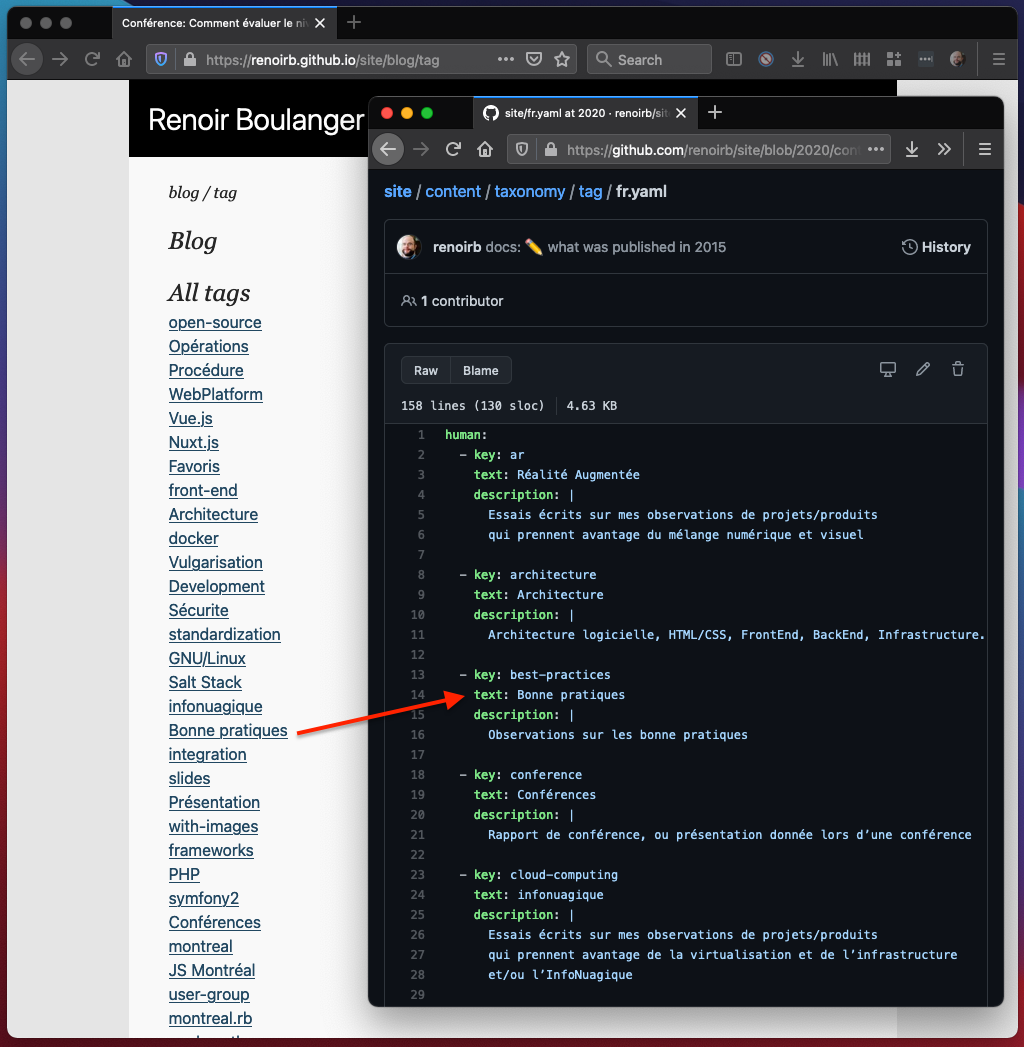Open Downloads arrow in back Firefox window
This screenshot has width=1024, height=1047.
coord(798,59)
